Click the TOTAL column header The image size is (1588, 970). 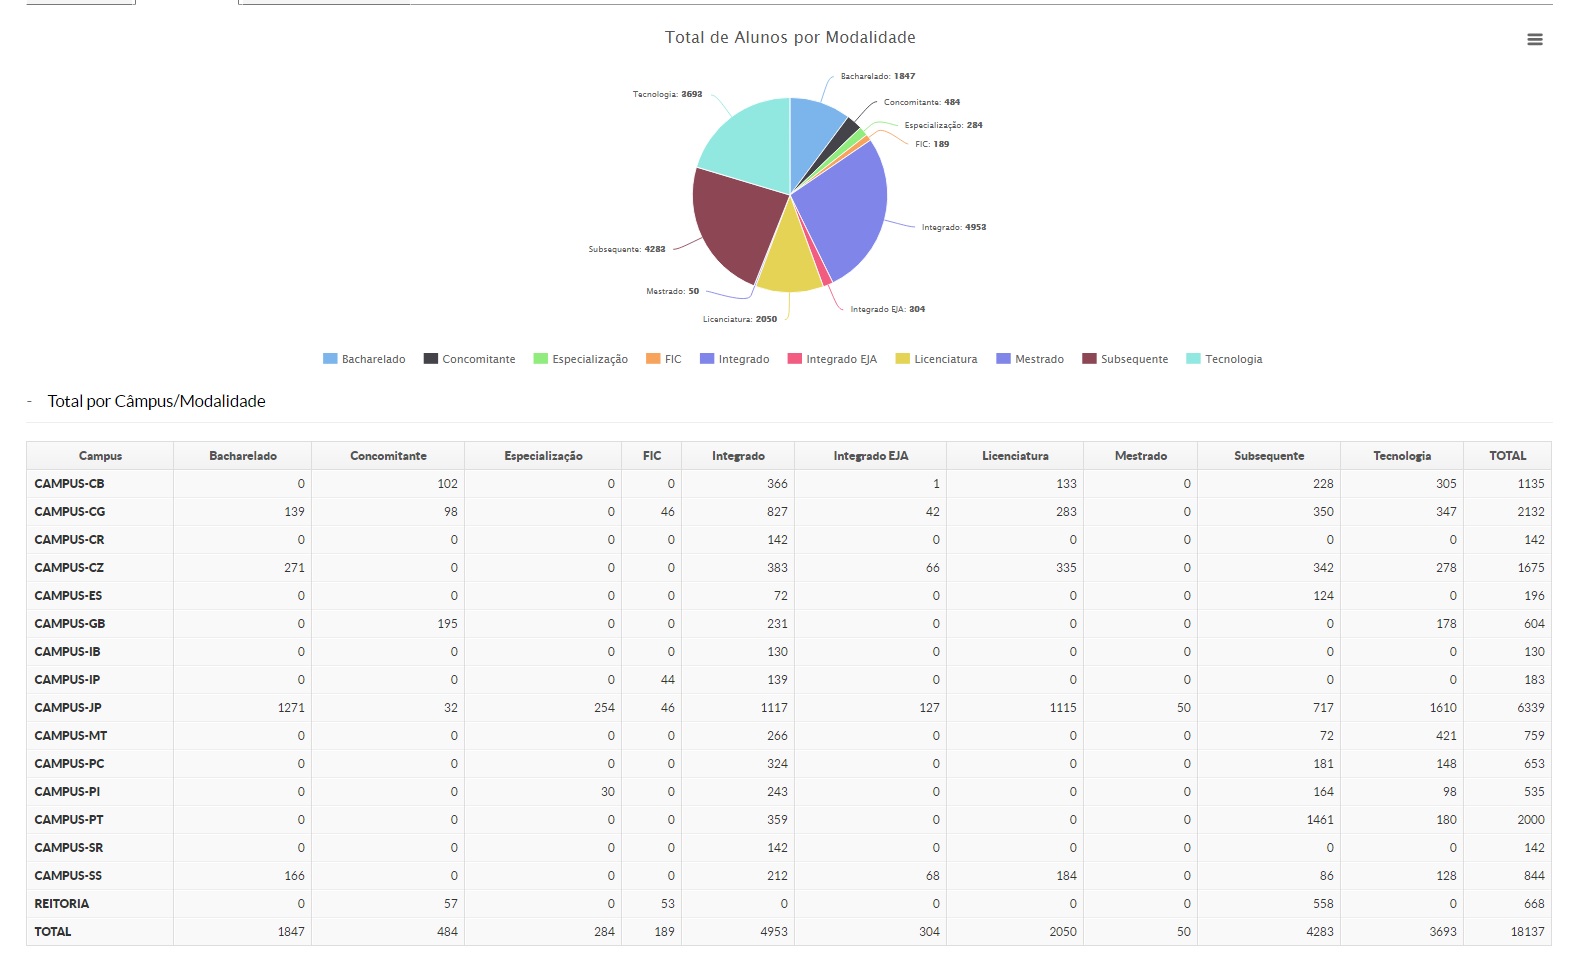tap(1507, 456)
